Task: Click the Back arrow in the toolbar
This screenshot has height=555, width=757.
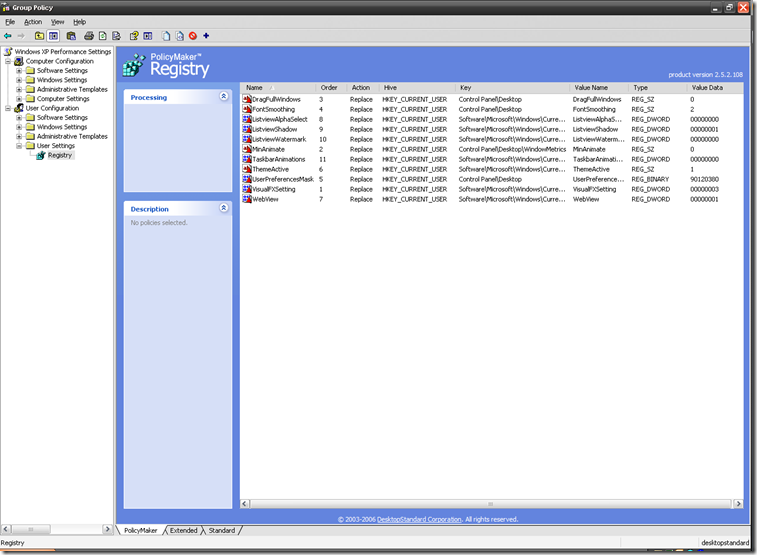Action: 8,36
